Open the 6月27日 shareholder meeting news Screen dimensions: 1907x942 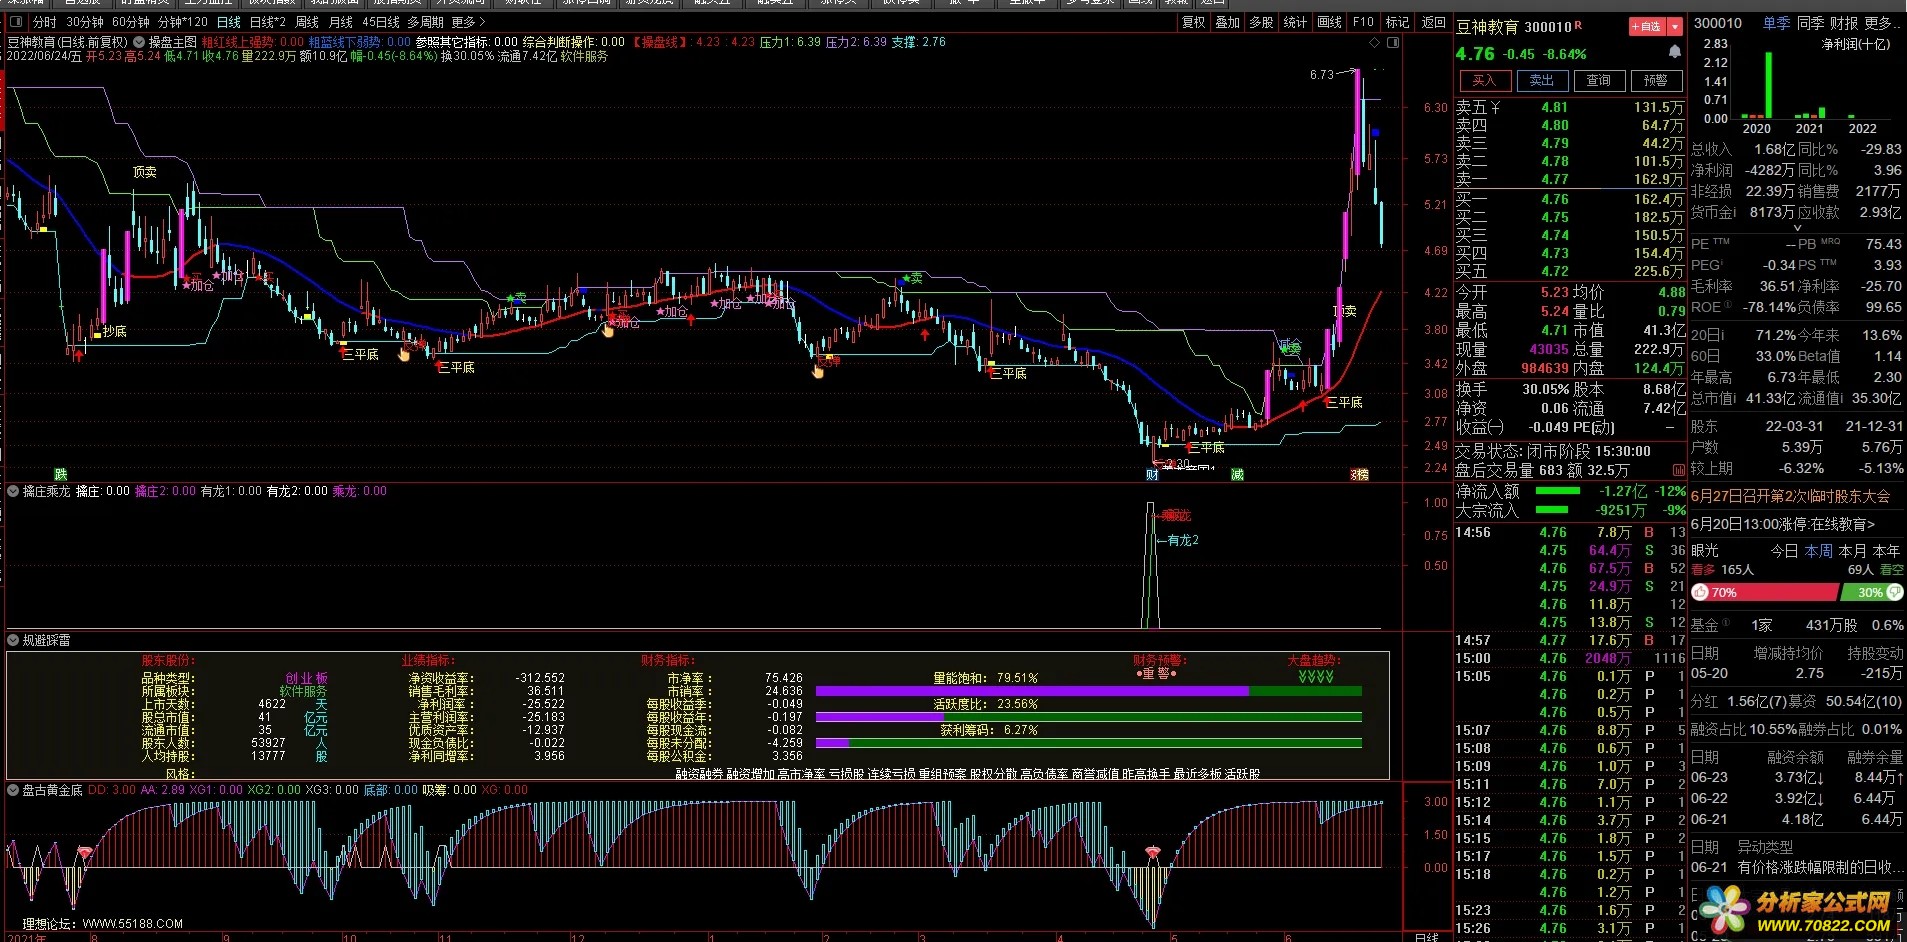click(1790, 495)
